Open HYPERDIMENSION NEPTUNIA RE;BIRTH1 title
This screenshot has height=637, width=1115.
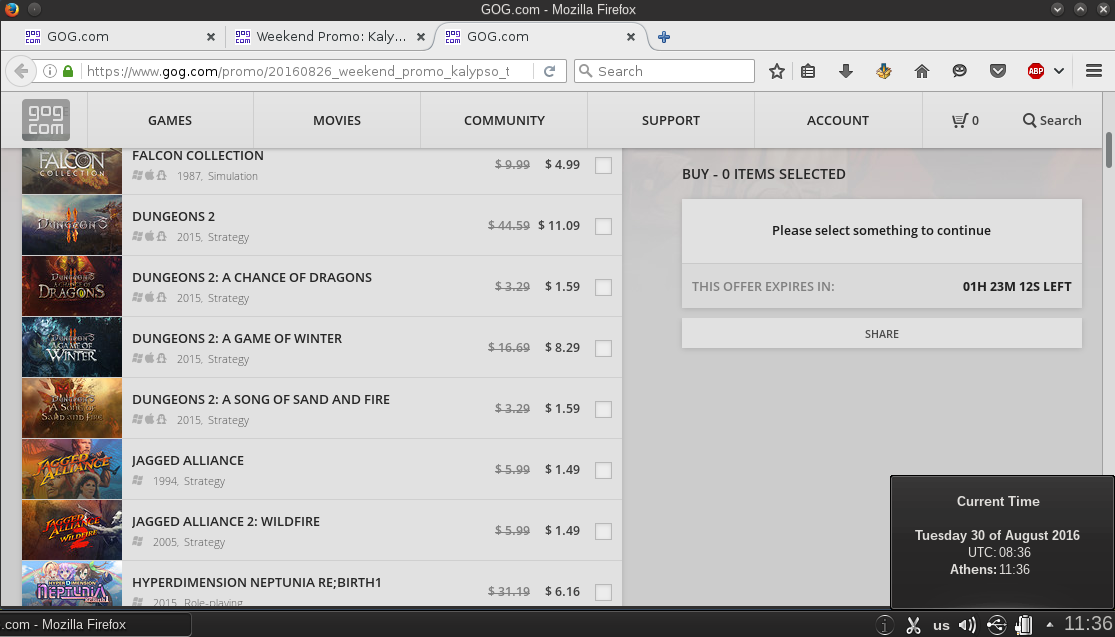coord(257,582)
